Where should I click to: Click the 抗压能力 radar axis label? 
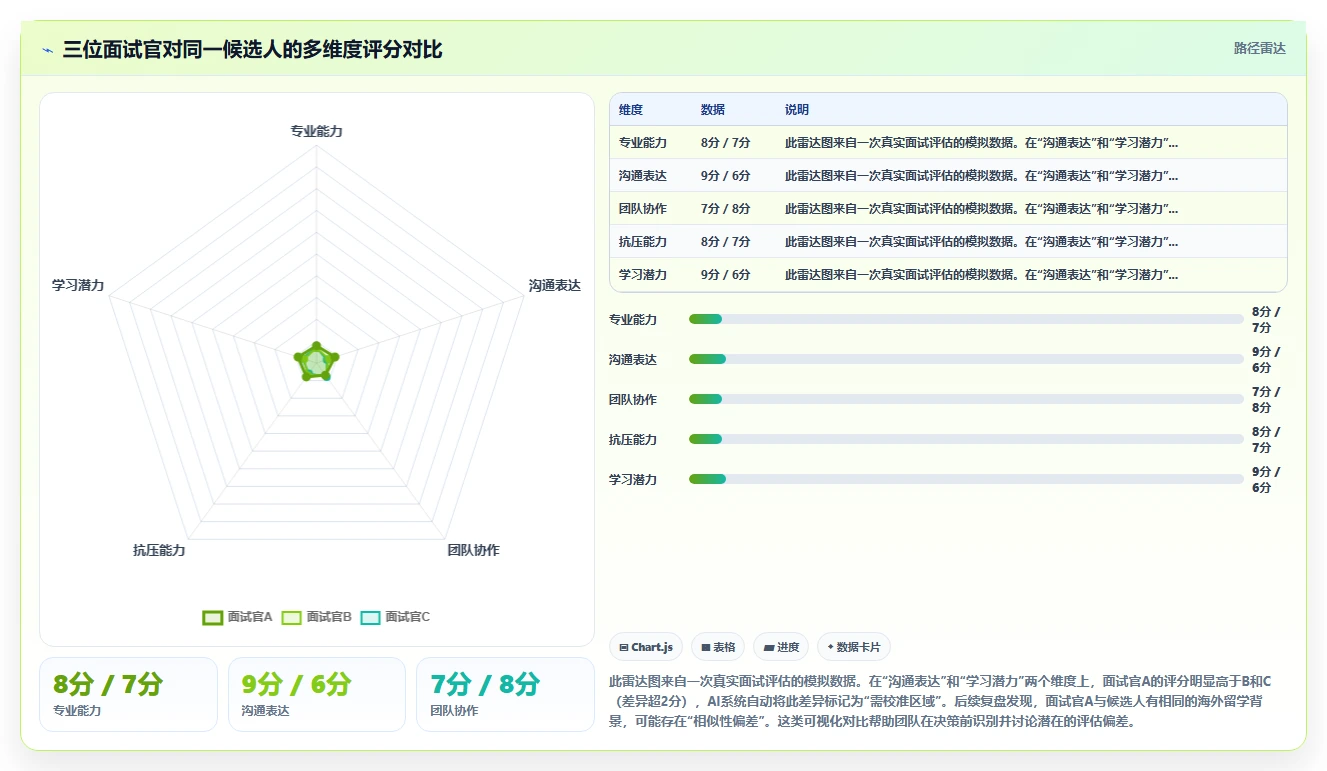[x=159, y=550]
